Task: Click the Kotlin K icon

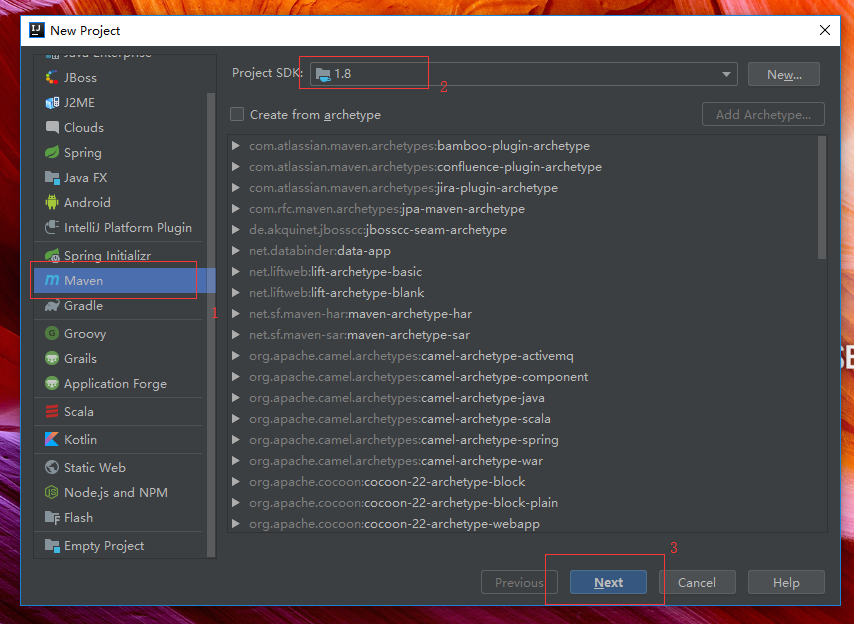Action: click(x=52, y=439)
